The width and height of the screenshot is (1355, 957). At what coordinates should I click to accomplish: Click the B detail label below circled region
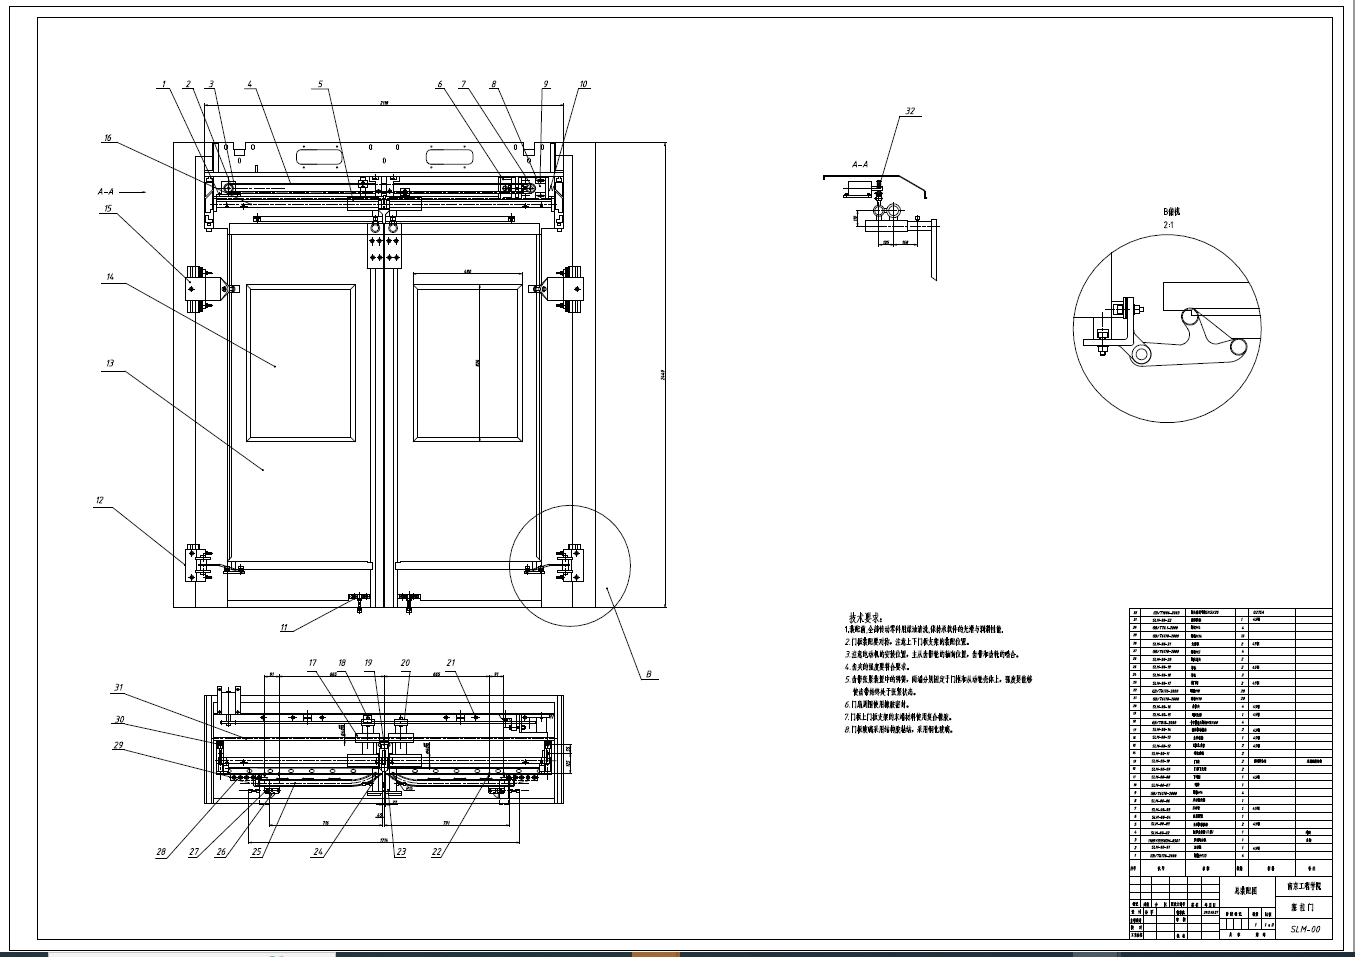pyautogui.click(x=648, y=675)
